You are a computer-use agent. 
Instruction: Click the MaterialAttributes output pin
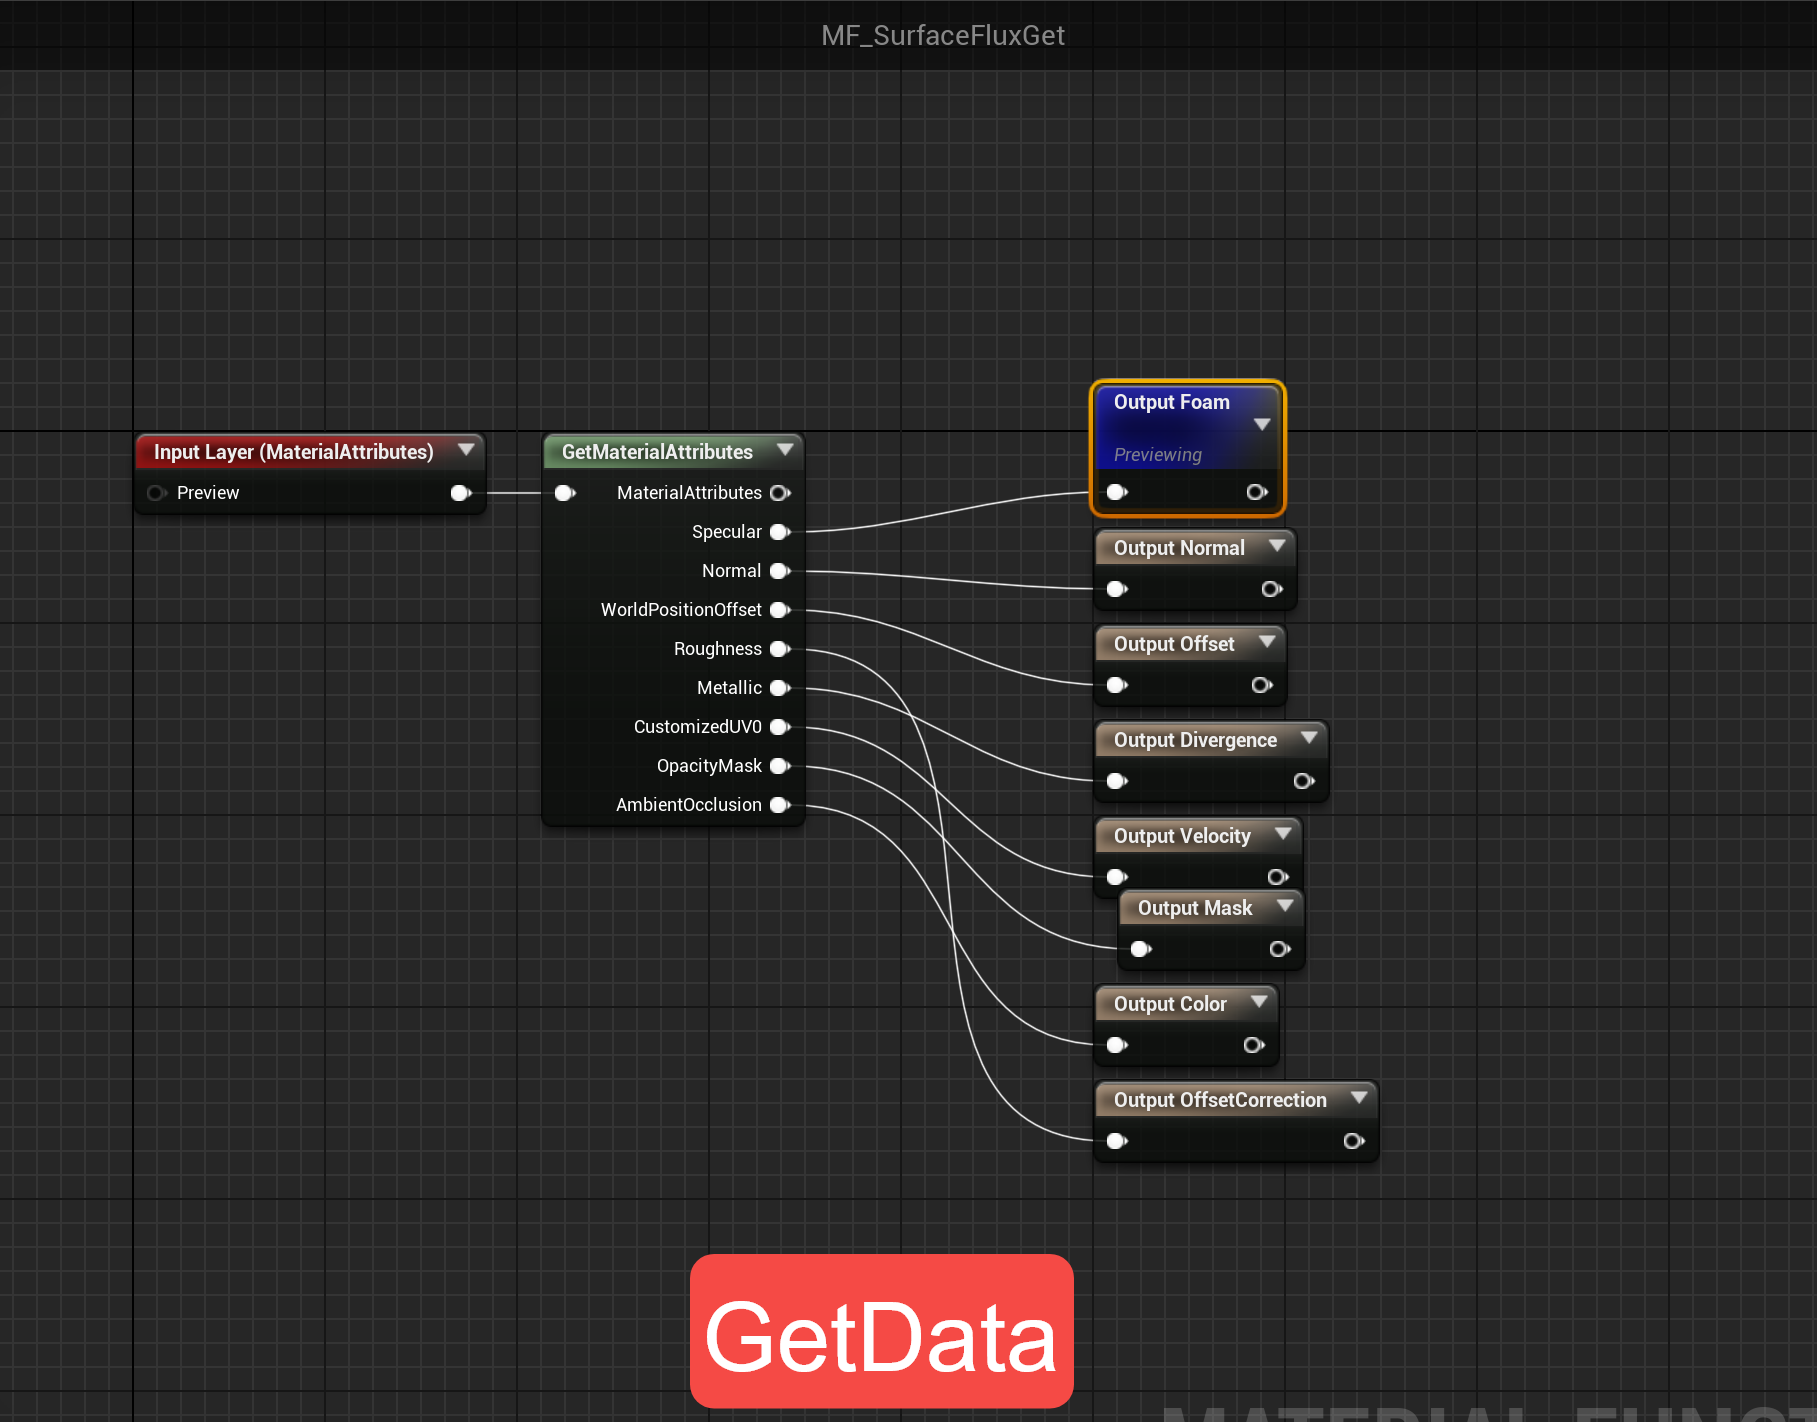tap(780, 493)
